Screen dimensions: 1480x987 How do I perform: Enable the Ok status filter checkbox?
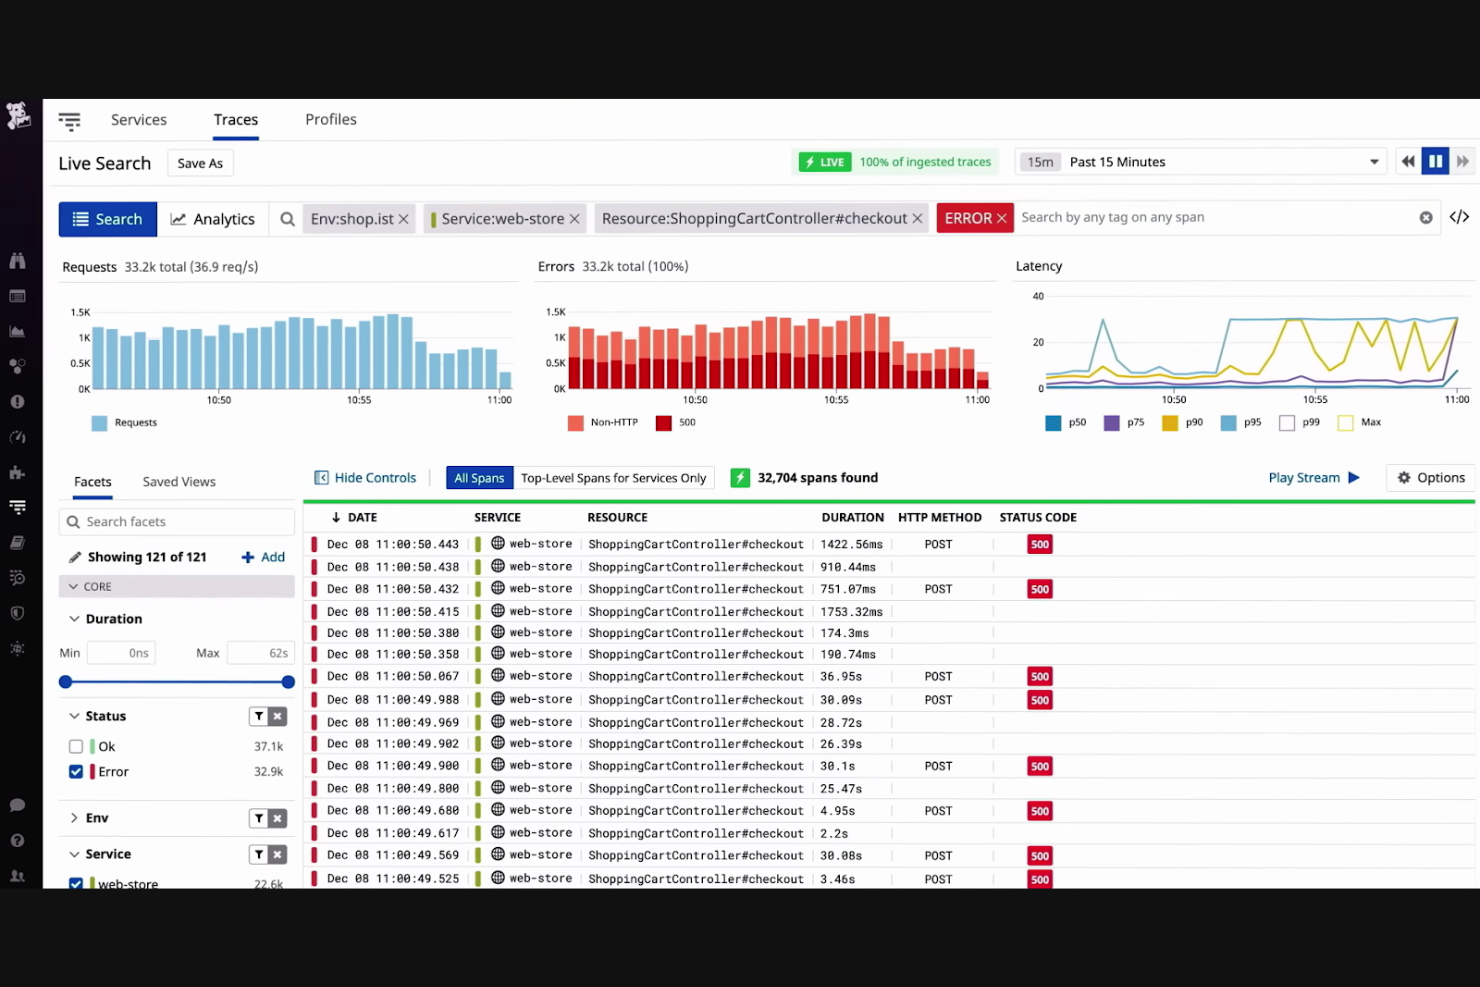76,746
